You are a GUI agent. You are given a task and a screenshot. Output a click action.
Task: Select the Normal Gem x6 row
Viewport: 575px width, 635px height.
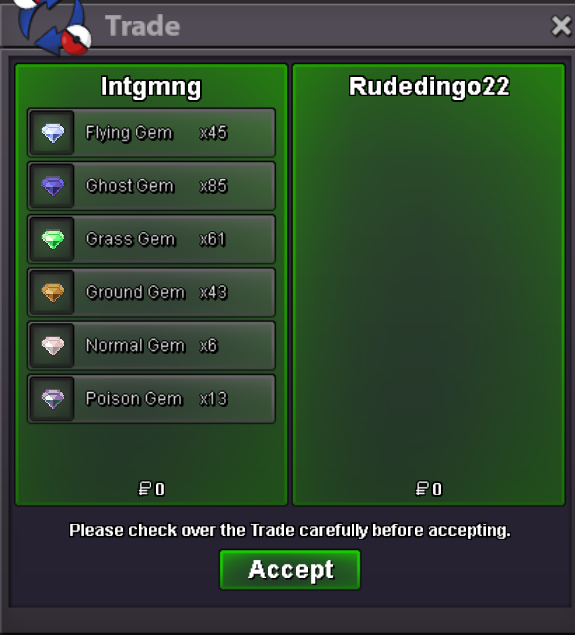pos(151,346)
